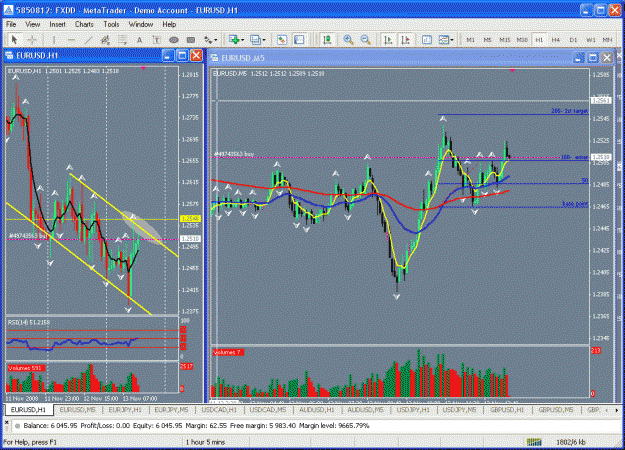Set timeframe to M15

[505, 40]
